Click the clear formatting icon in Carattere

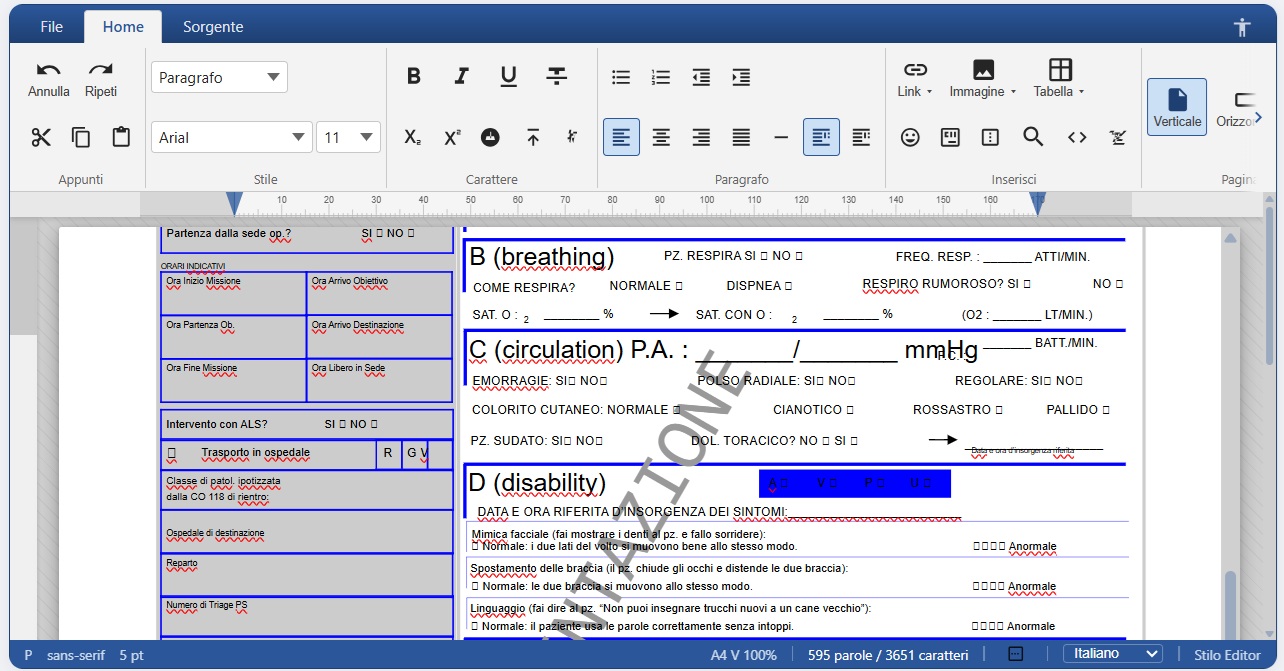click(x=572, y=137)
